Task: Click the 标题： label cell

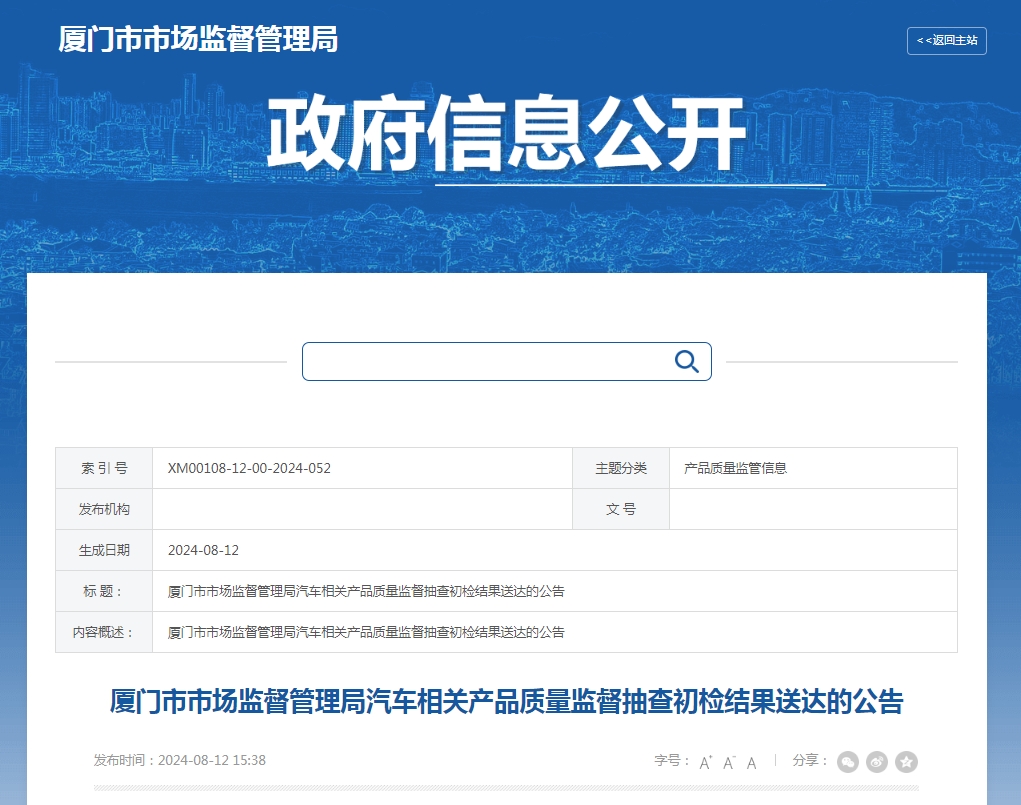Action: tap(104, 591)
